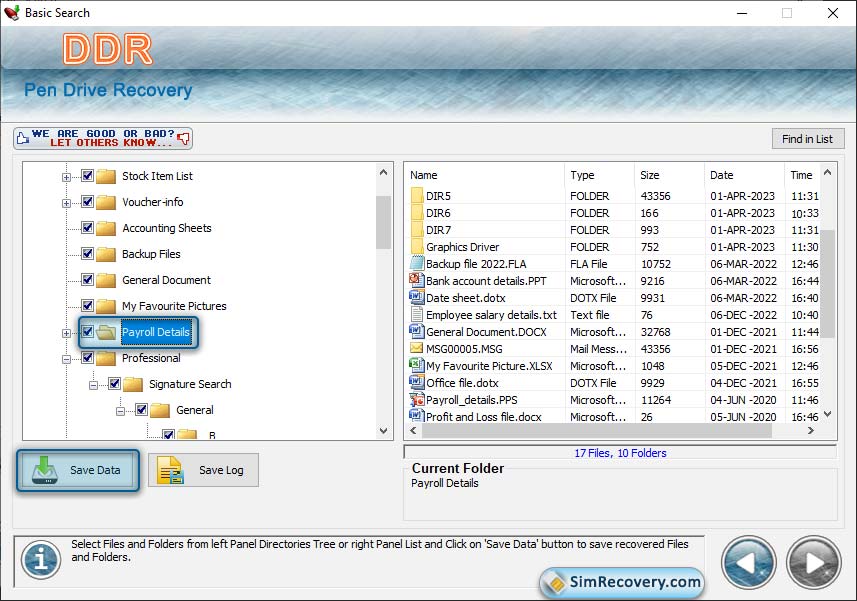857x601 pixels.
Task: Go back with the left arrow button
Action: pos(748,563)
